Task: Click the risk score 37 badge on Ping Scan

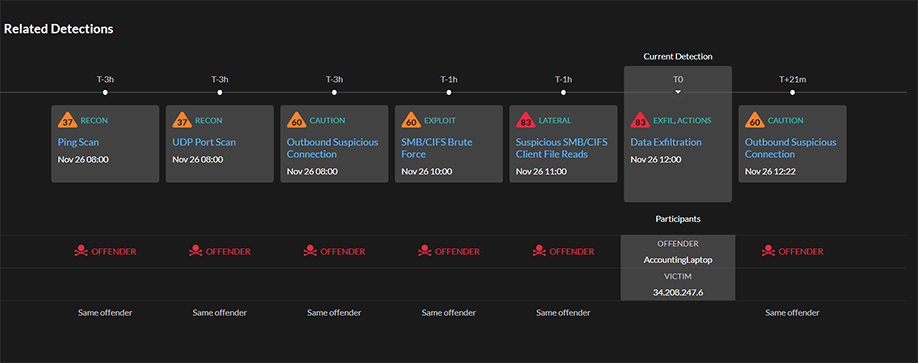Action: coord(64,121)
